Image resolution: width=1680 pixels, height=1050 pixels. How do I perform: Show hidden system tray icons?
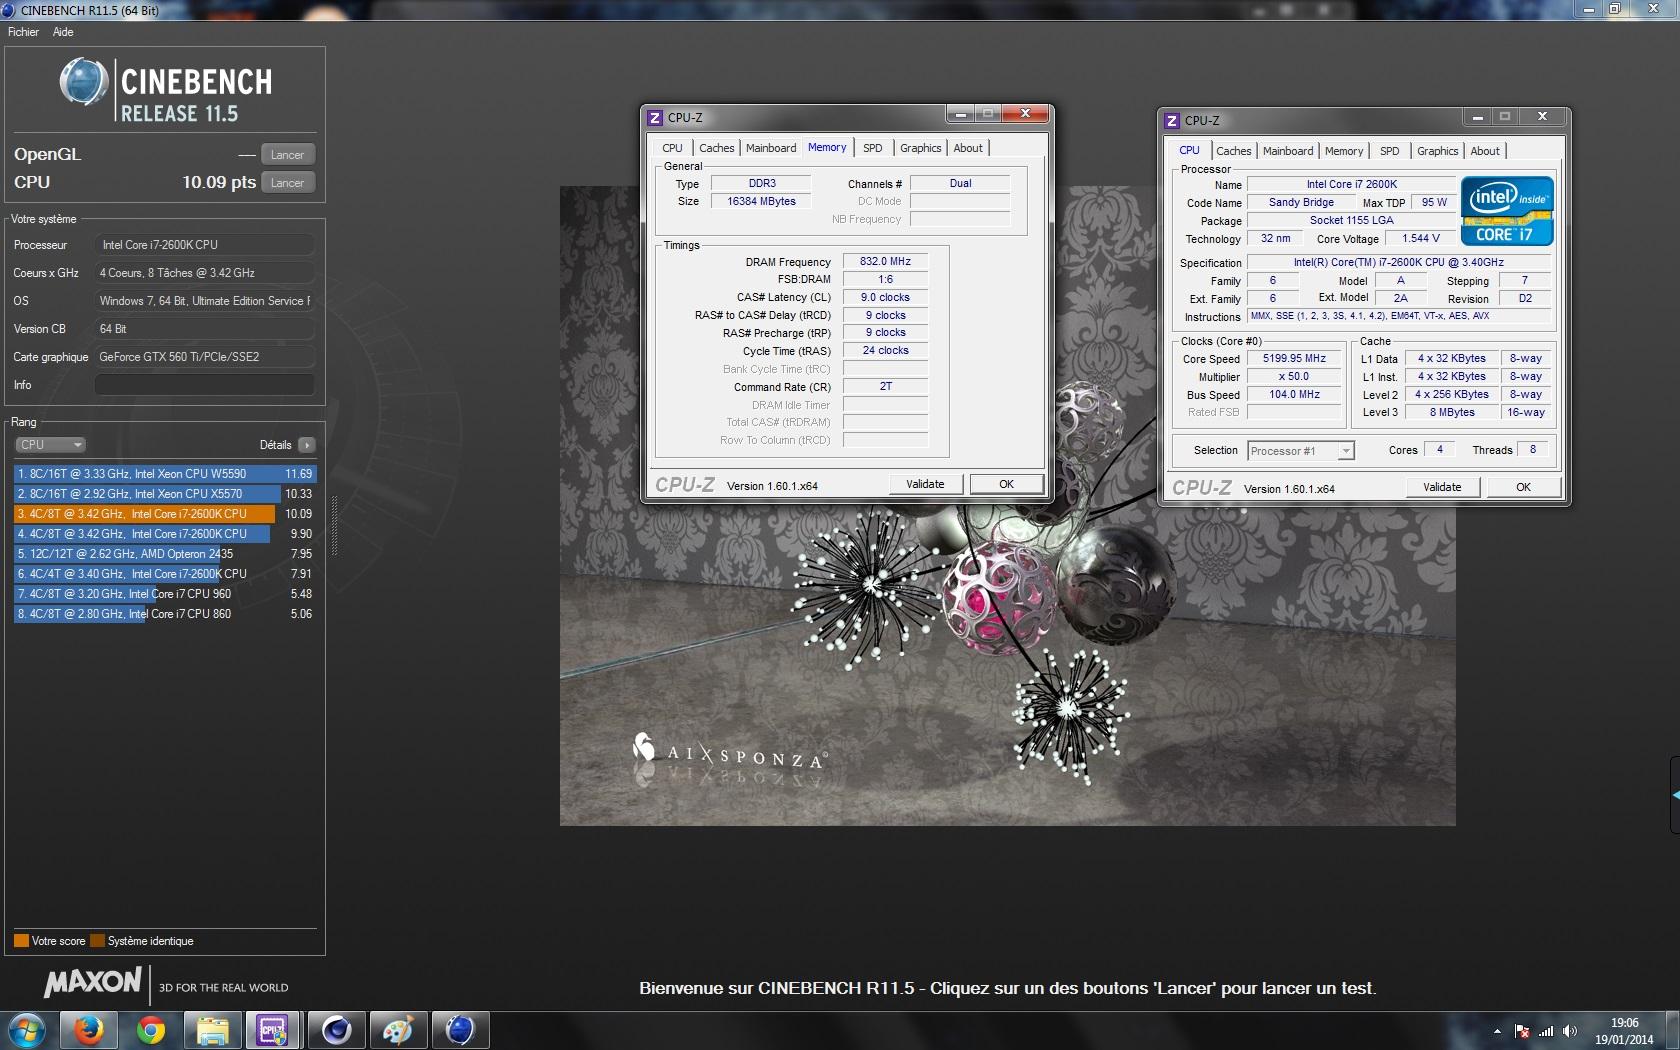pos(1497,1031)
